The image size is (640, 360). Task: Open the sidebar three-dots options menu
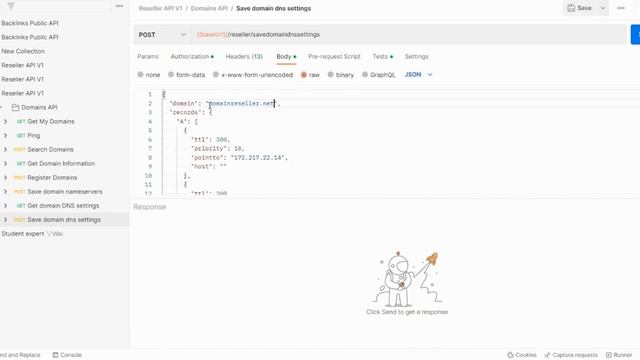(x=119, y=6)
